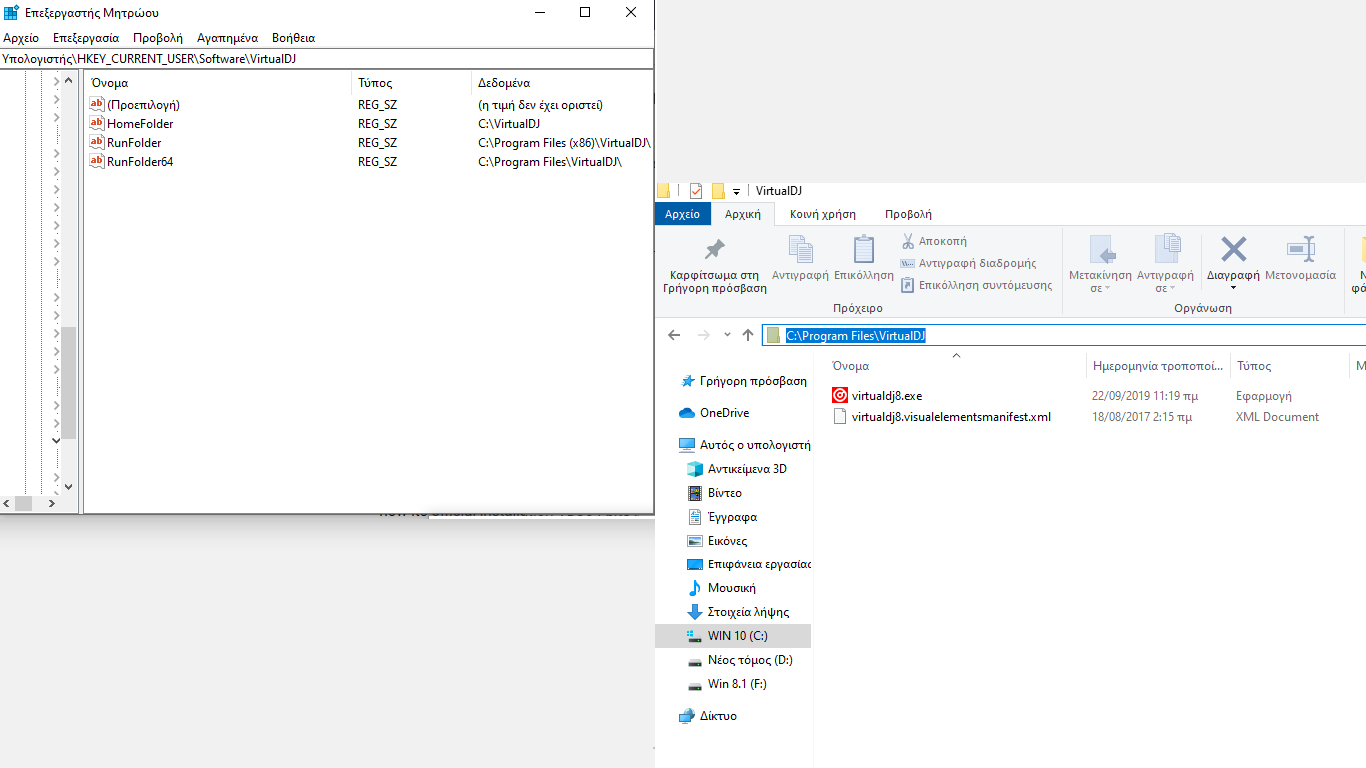This screenshot has height=768, width=1366.
Task: Click Ημερομηνία τροποποίησης column header
Action: (1158, 366)
